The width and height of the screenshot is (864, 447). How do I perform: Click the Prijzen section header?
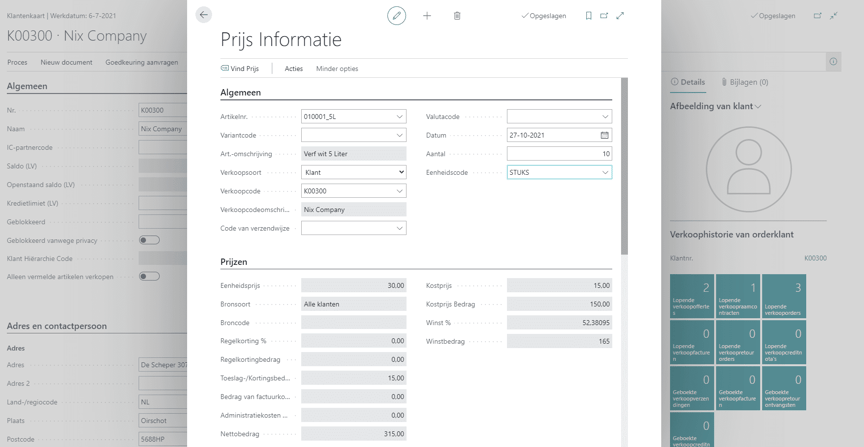234,262
